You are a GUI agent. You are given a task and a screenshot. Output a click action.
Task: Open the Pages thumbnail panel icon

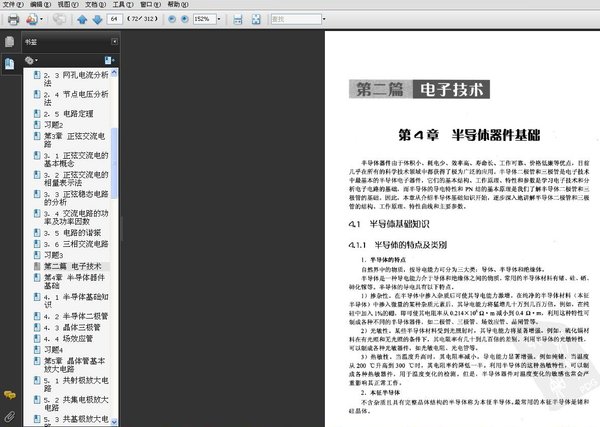tap(10, 41)
